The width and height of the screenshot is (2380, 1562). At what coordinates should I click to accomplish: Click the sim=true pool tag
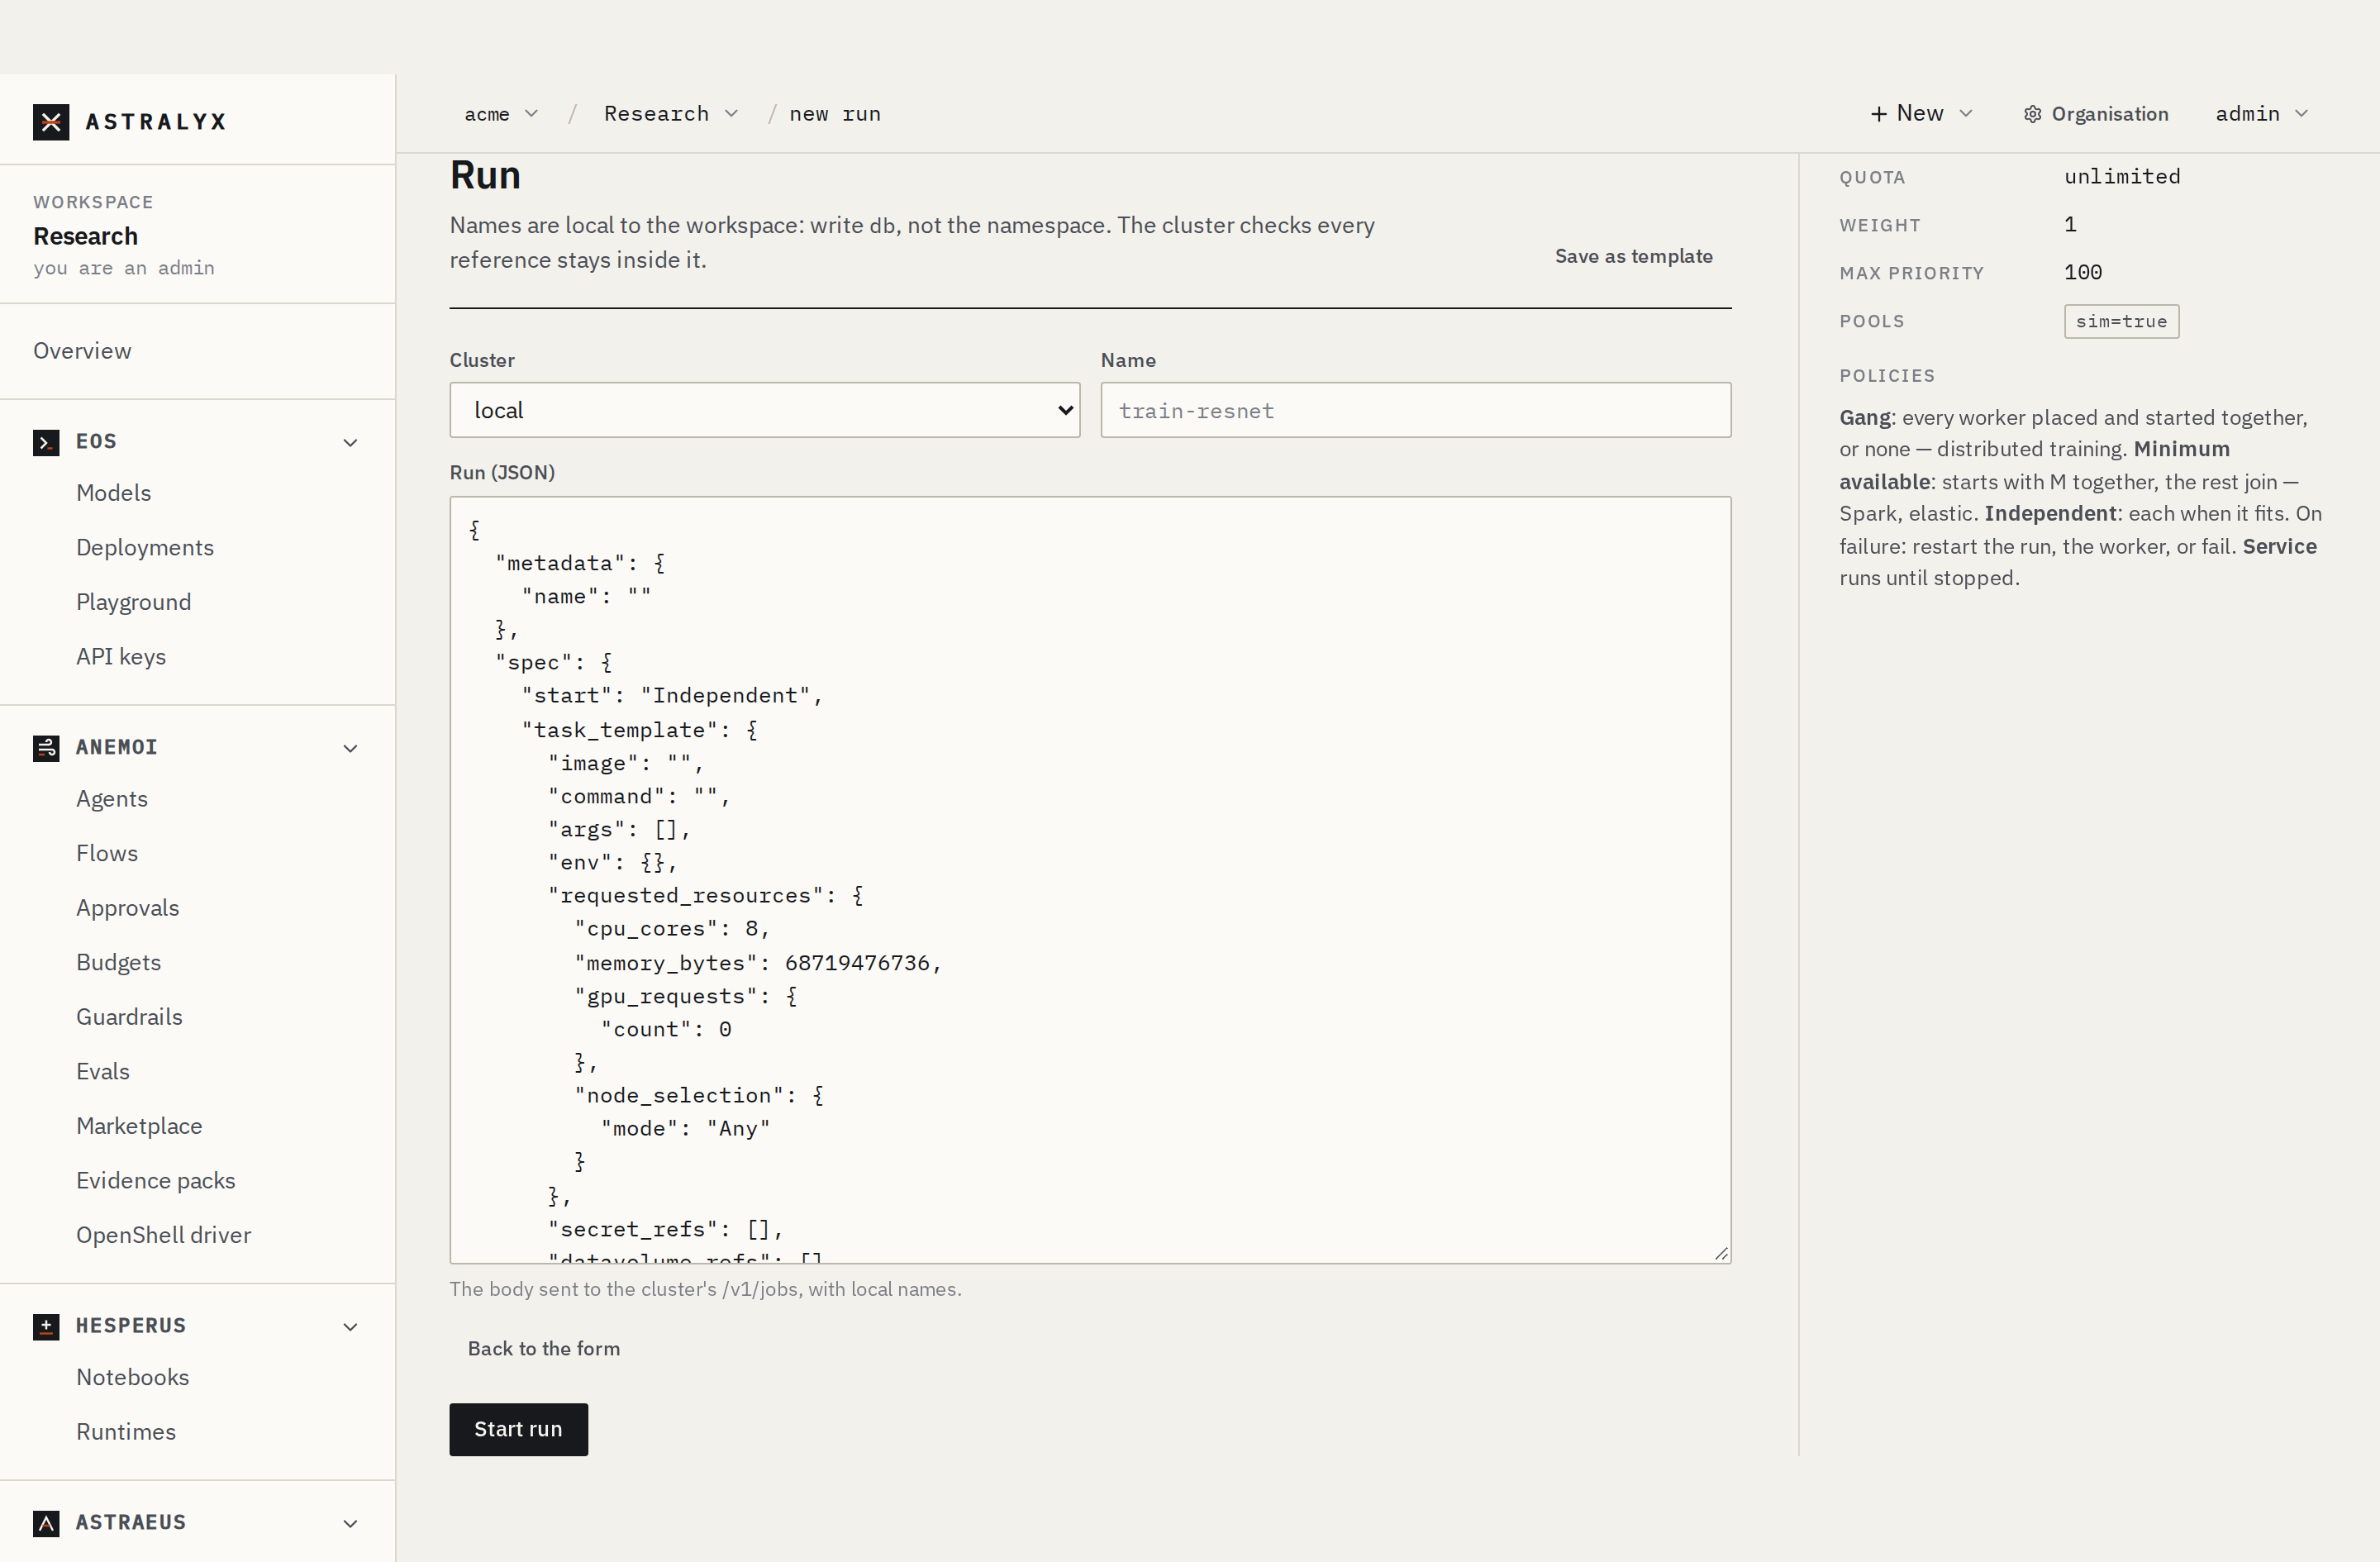point(2121,322)
